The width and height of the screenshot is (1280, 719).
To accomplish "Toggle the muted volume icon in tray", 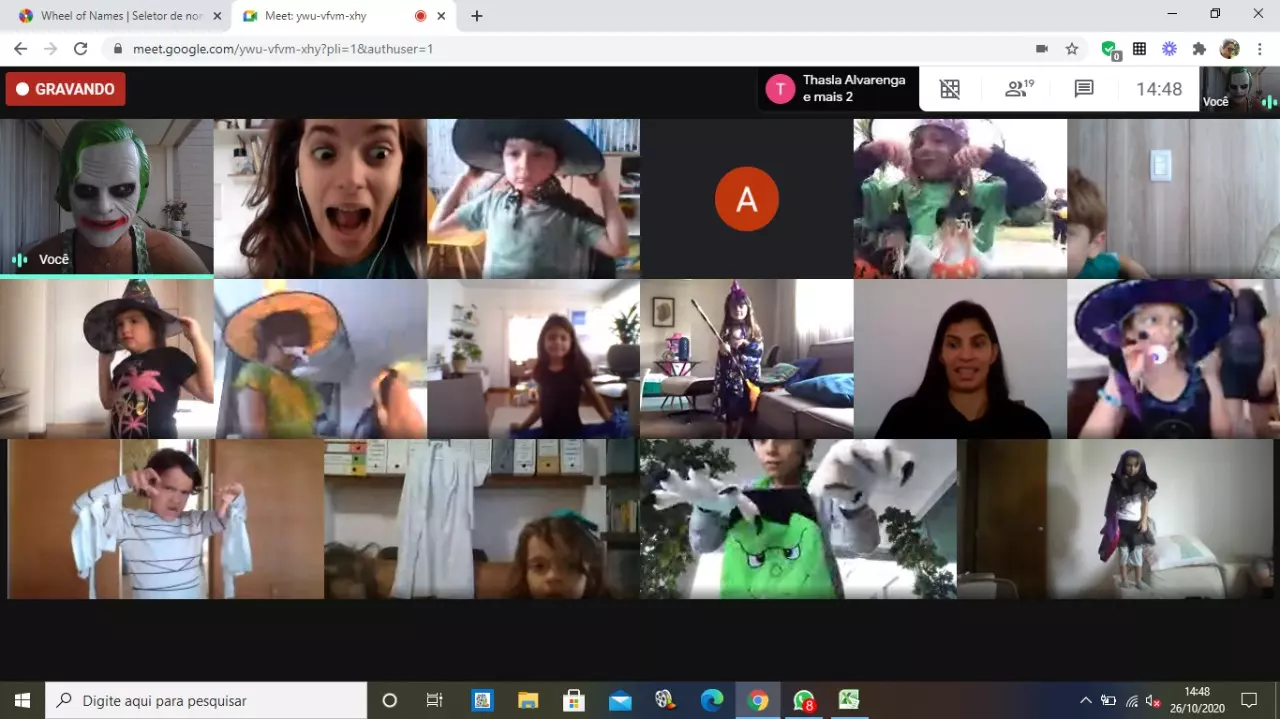I will point(1153,700).
